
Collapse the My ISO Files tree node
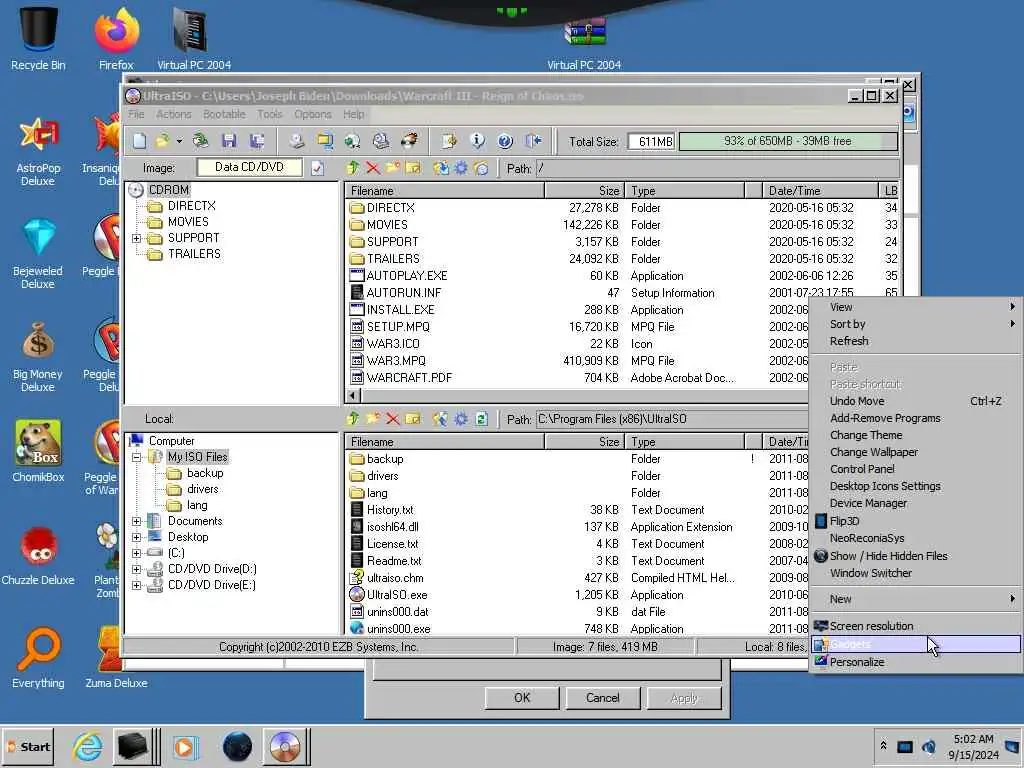coord(136,457)
